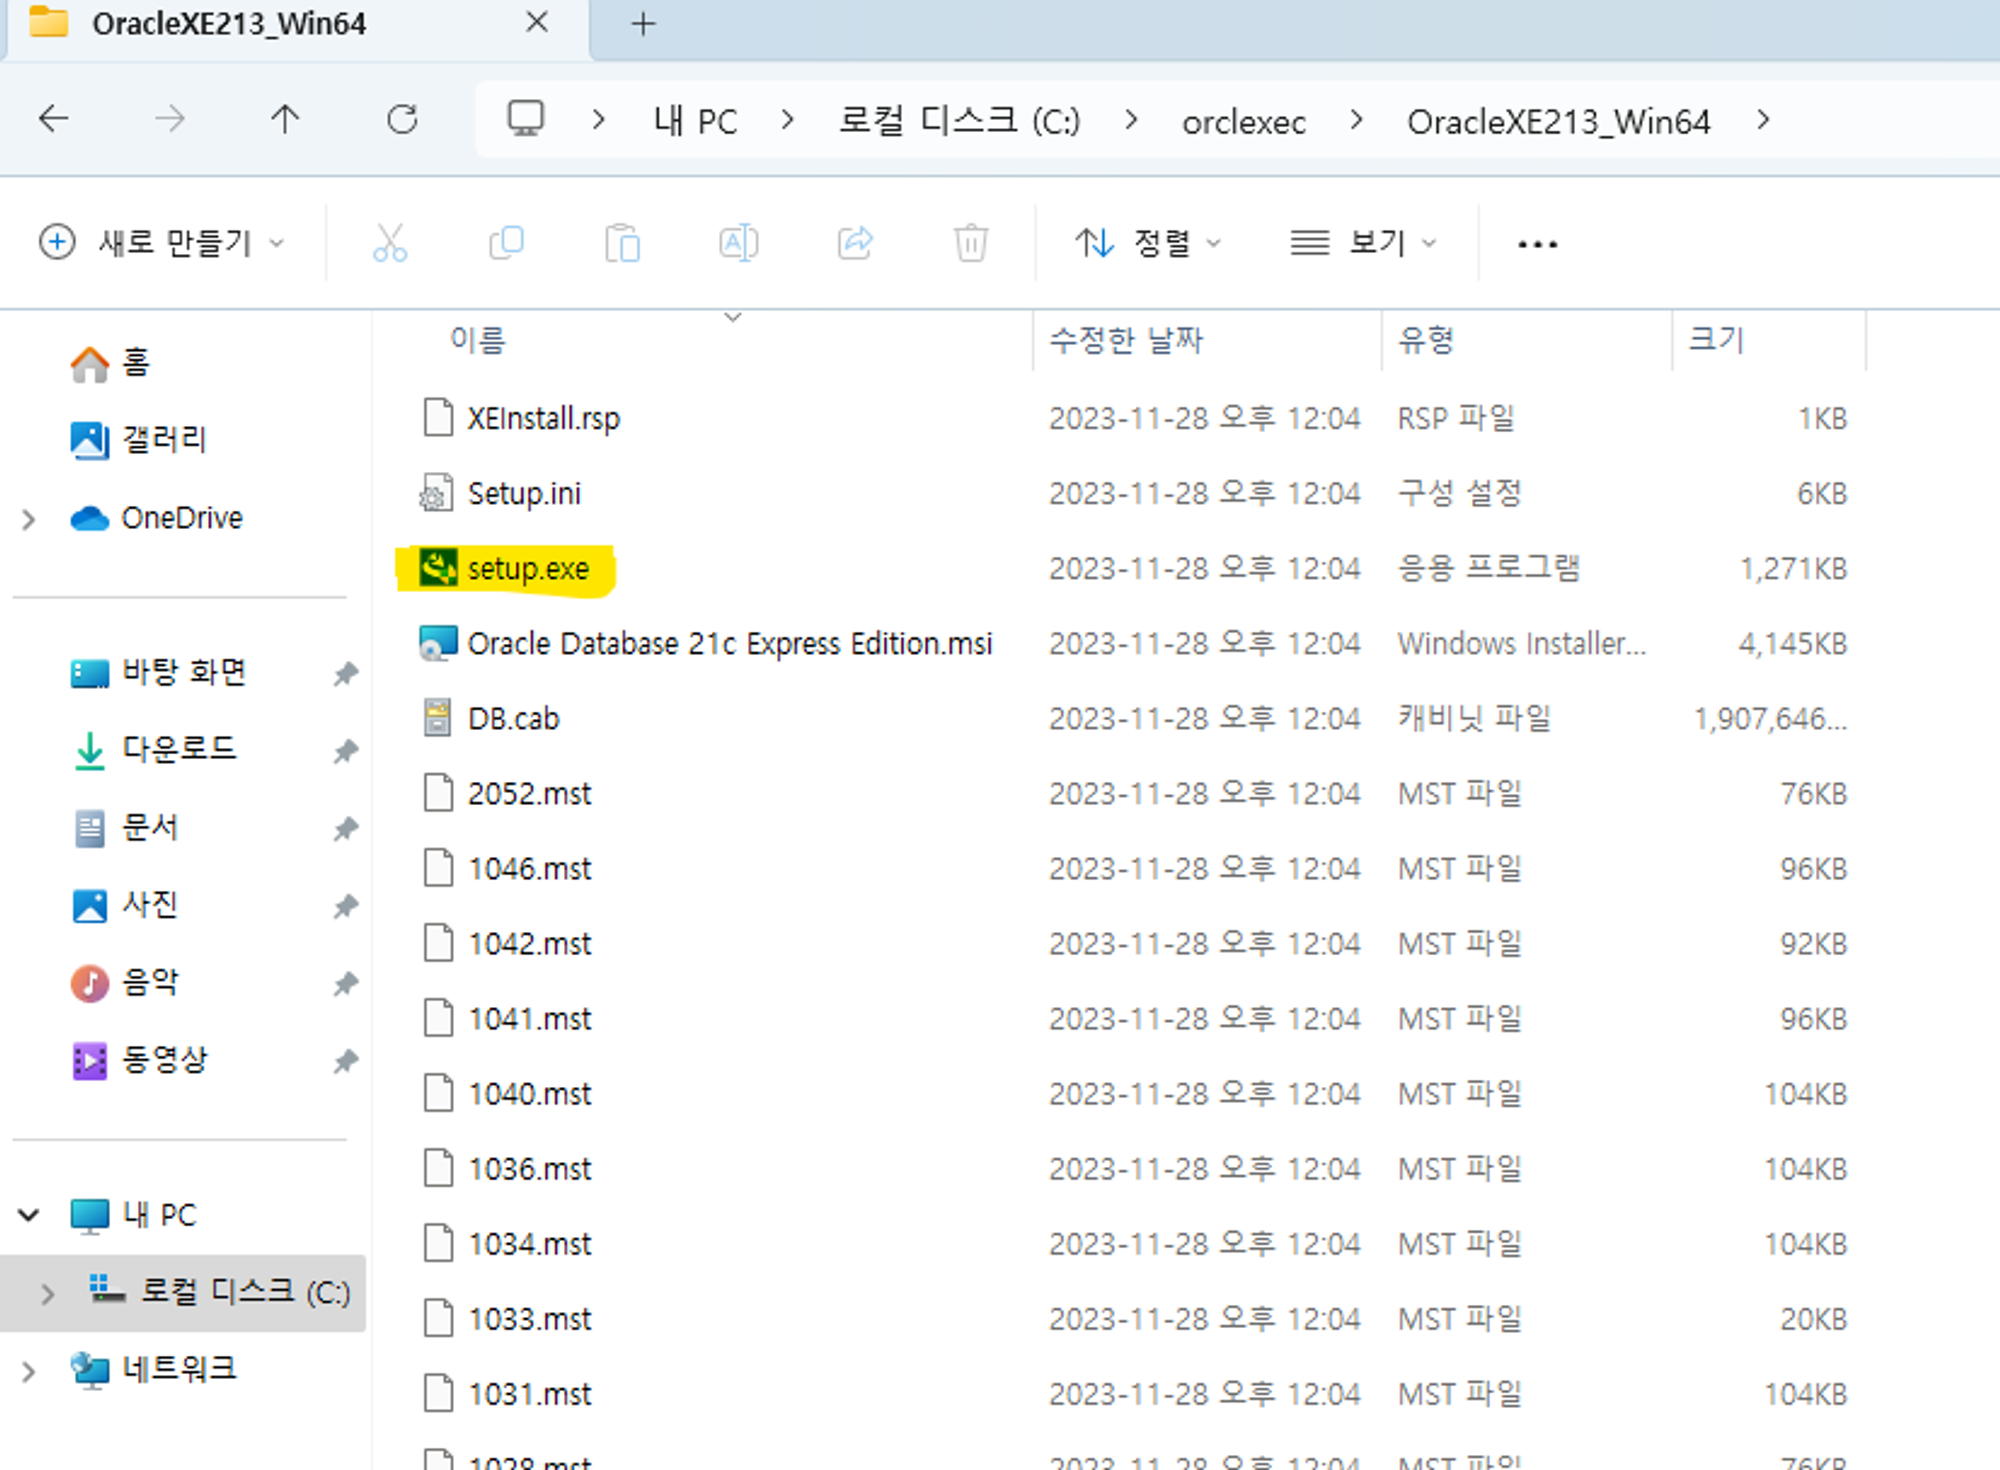Image resolution: width=2000 pixels, height=1470 pixels.
Task: Select the DB.cab cabinet file icon
Action: click(437, 718)
